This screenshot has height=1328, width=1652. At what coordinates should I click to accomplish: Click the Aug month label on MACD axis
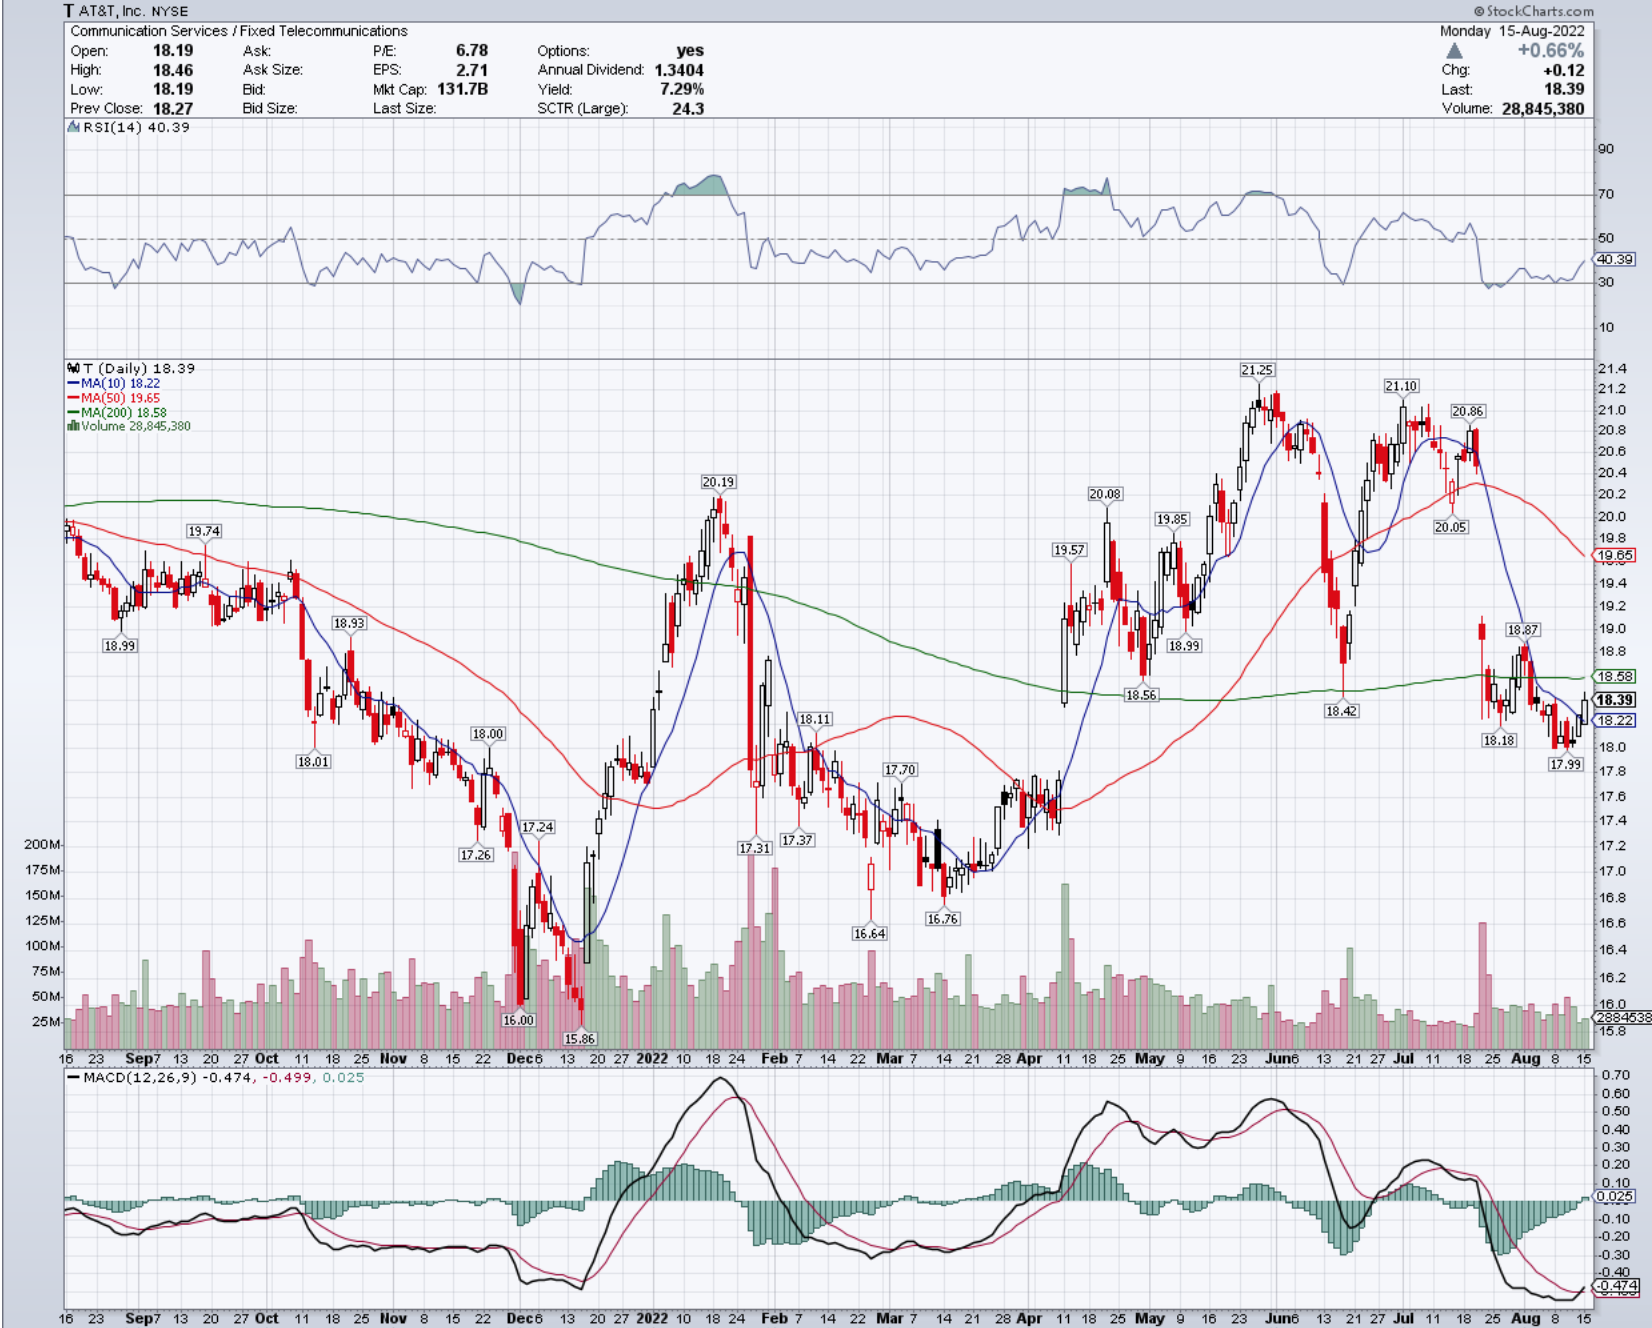pyautogui.click(x=1524, y=1318)
